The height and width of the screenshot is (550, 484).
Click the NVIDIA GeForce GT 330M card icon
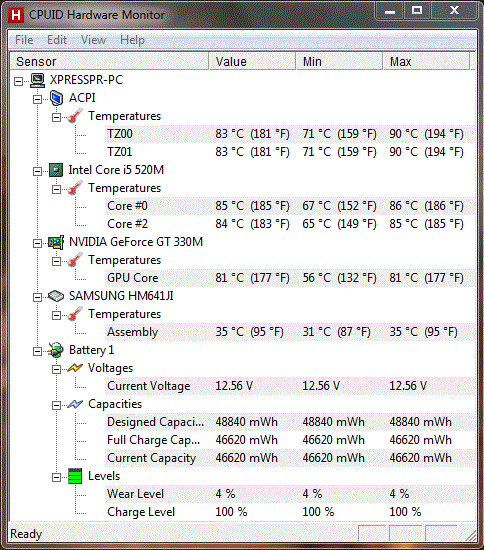[x=56, y=242]
